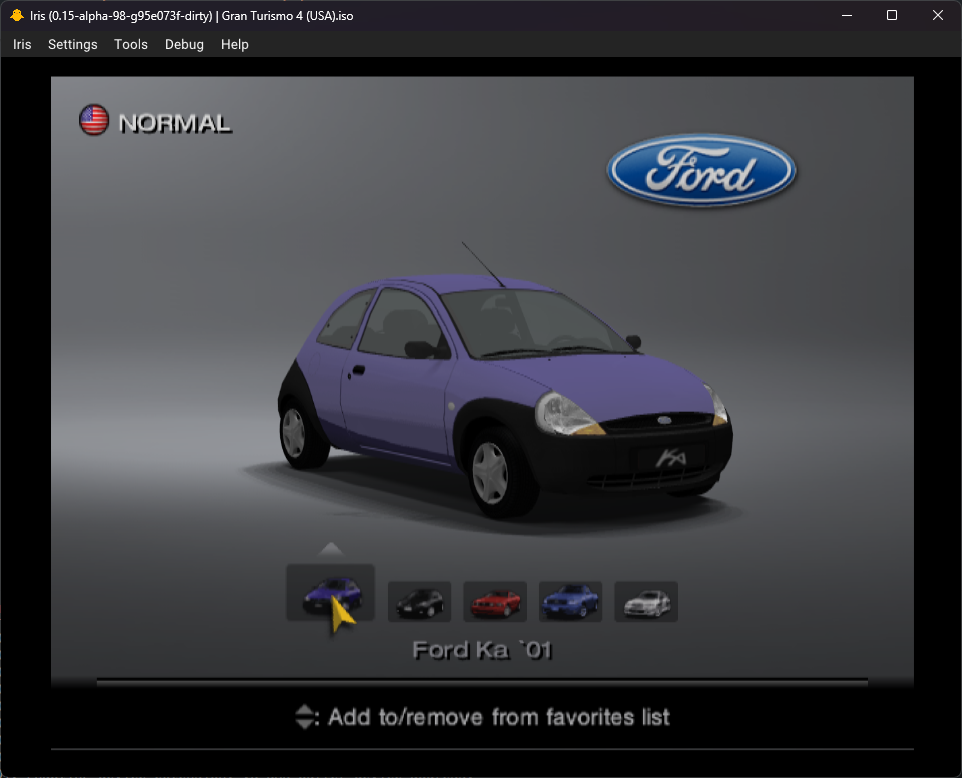Open the Settings menu
Image resolution: width=962 pixels, height=778 pixels.
pos(72,44)
